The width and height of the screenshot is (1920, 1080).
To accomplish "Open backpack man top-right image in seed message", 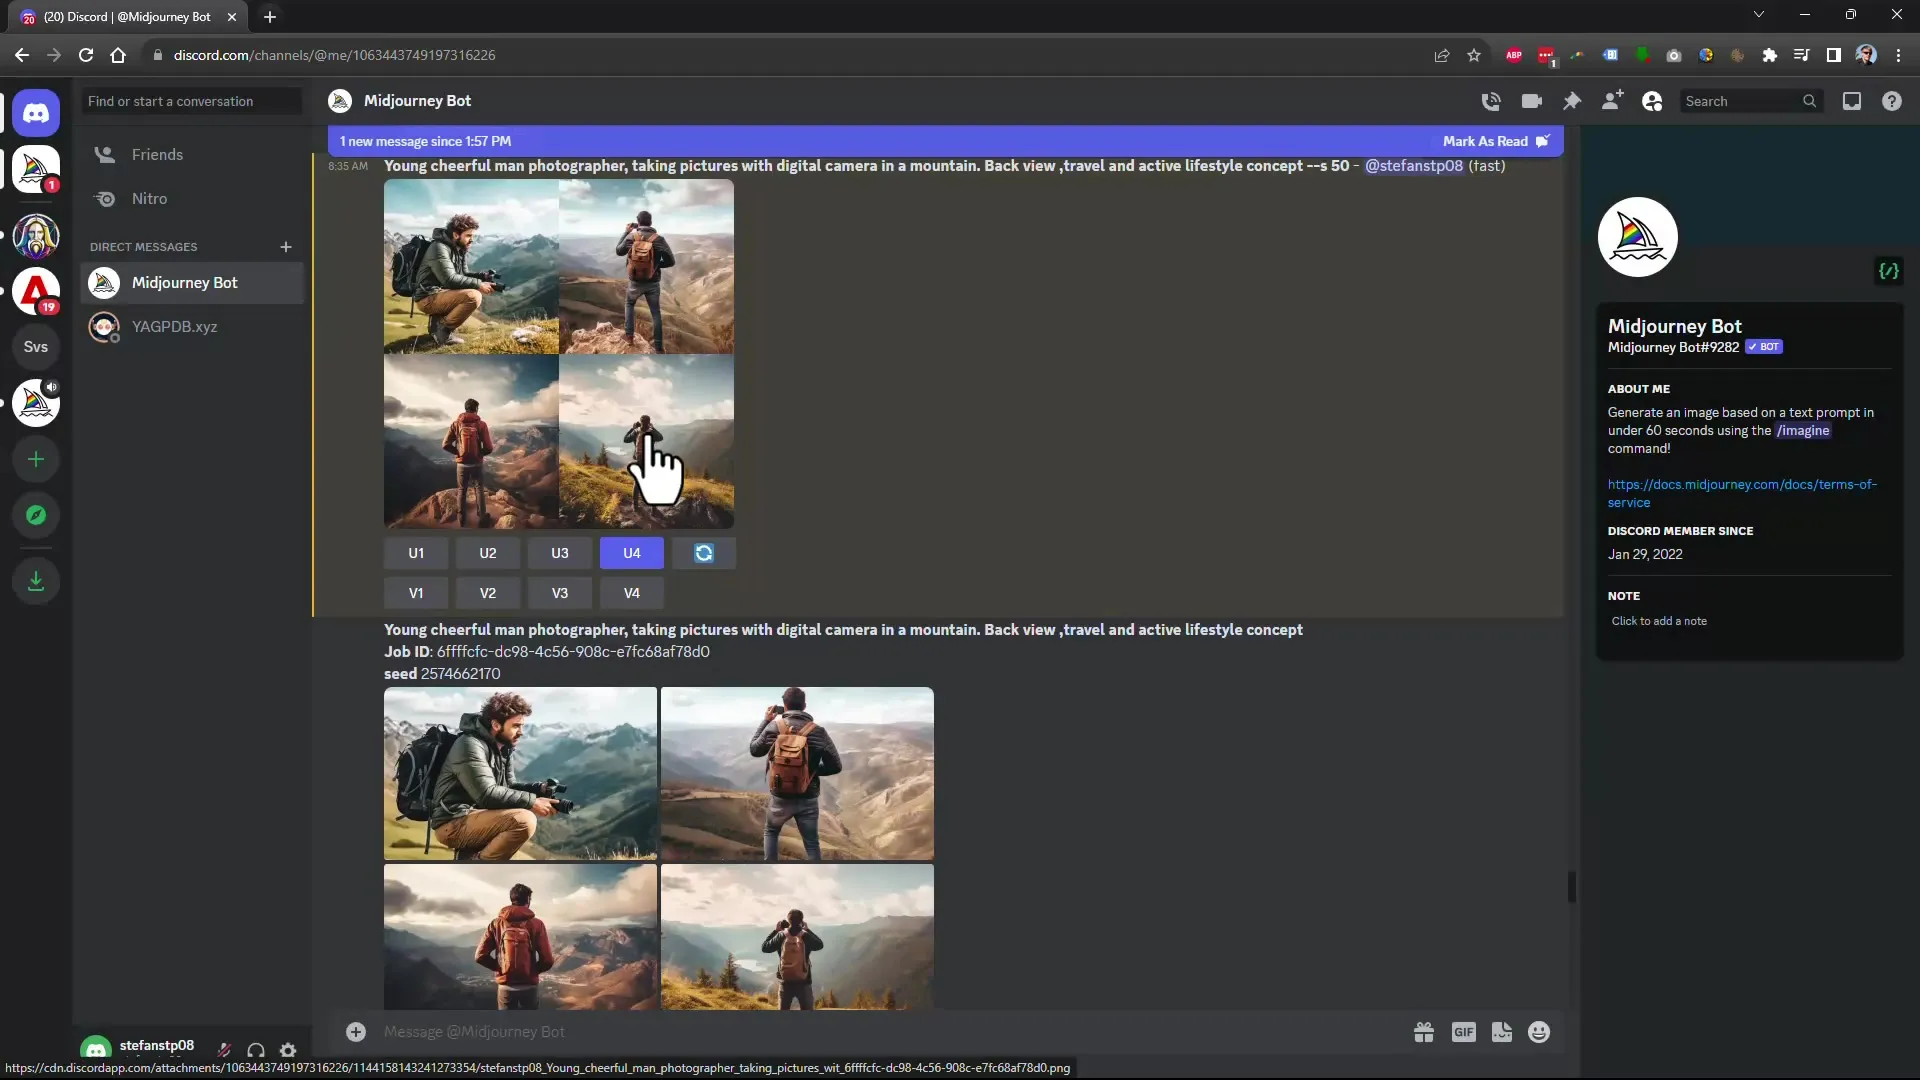I will [797, 773].
